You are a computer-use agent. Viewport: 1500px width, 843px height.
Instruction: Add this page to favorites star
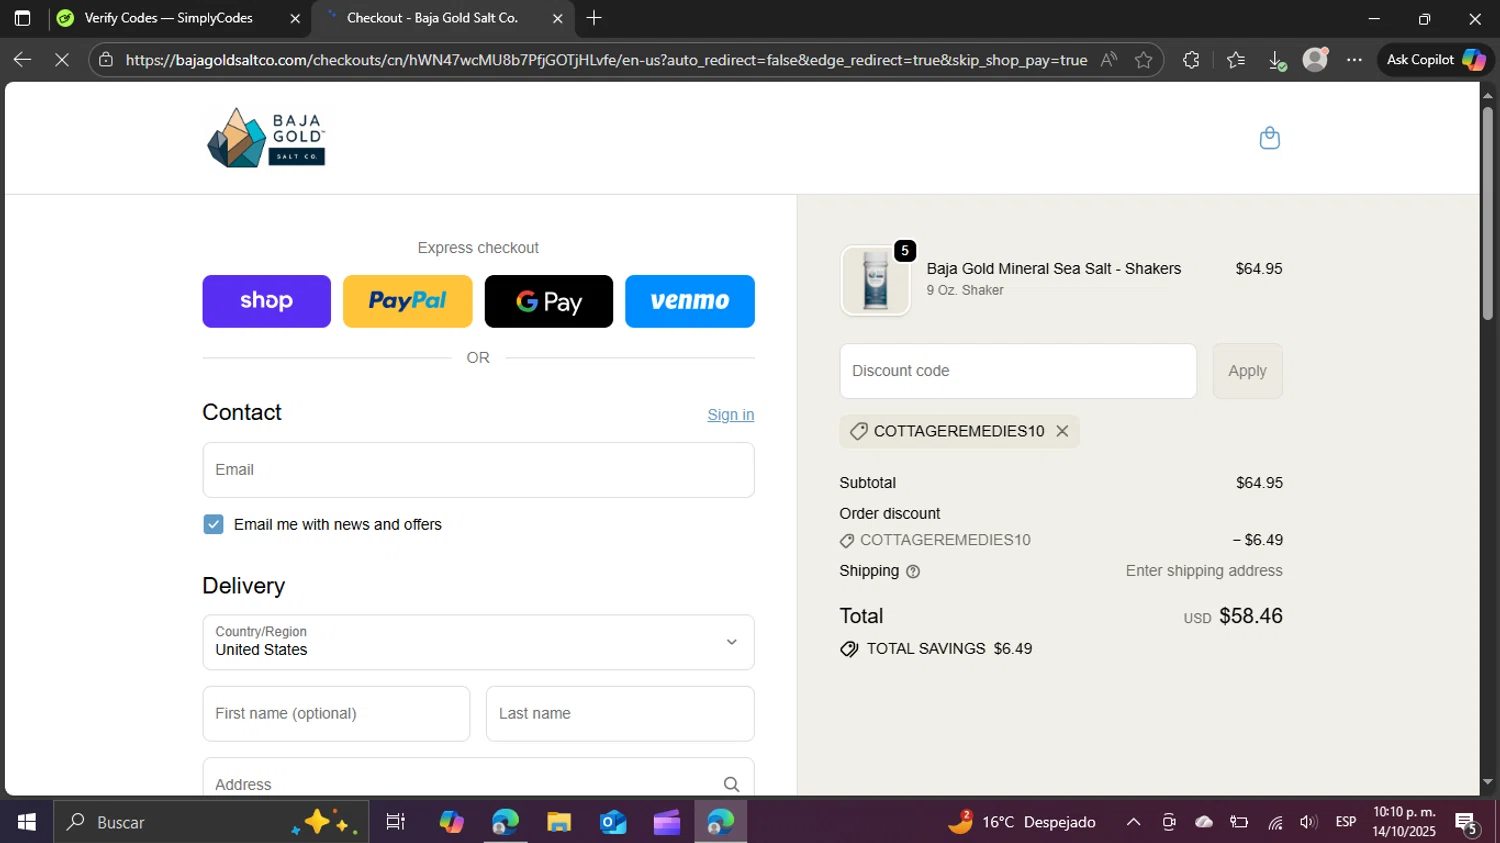[1143, 60]
